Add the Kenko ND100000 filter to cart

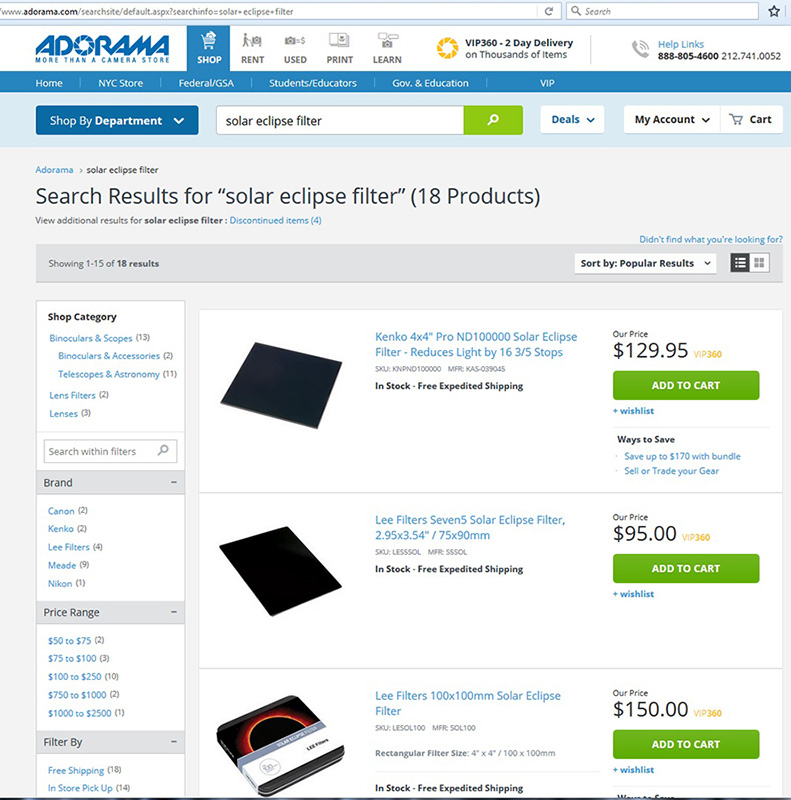click(x=686, y=385)
